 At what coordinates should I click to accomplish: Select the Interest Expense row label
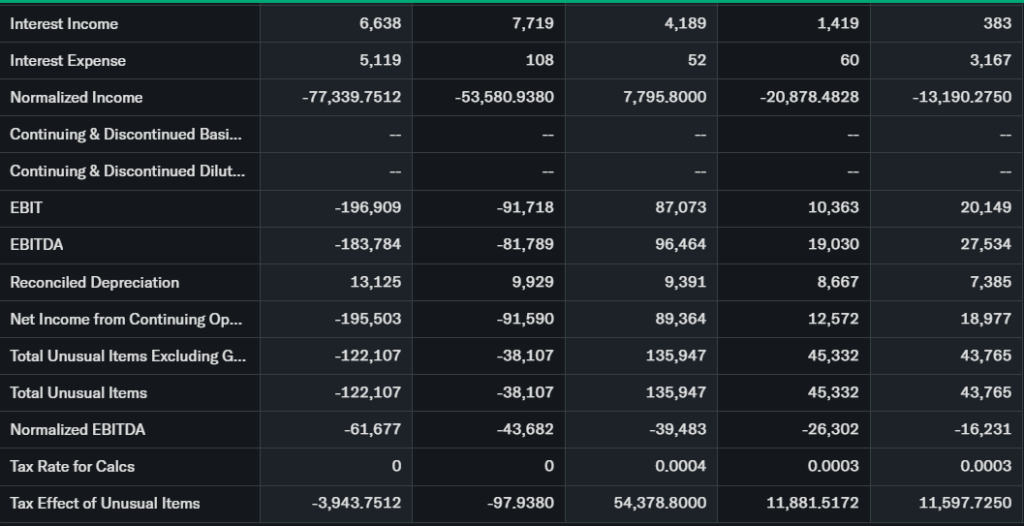click(x=68, y=61)
